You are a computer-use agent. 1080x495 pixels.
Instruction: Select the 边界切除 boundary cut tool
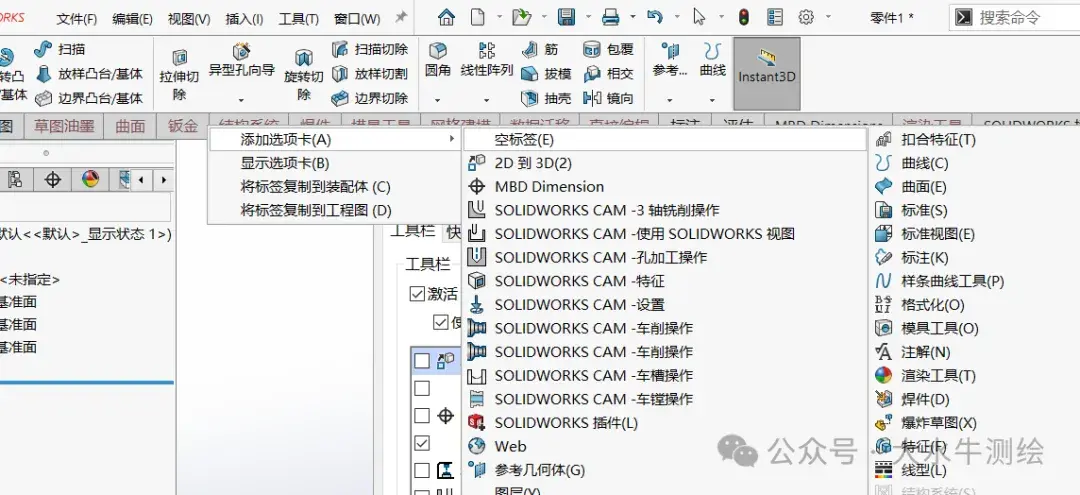370,98
